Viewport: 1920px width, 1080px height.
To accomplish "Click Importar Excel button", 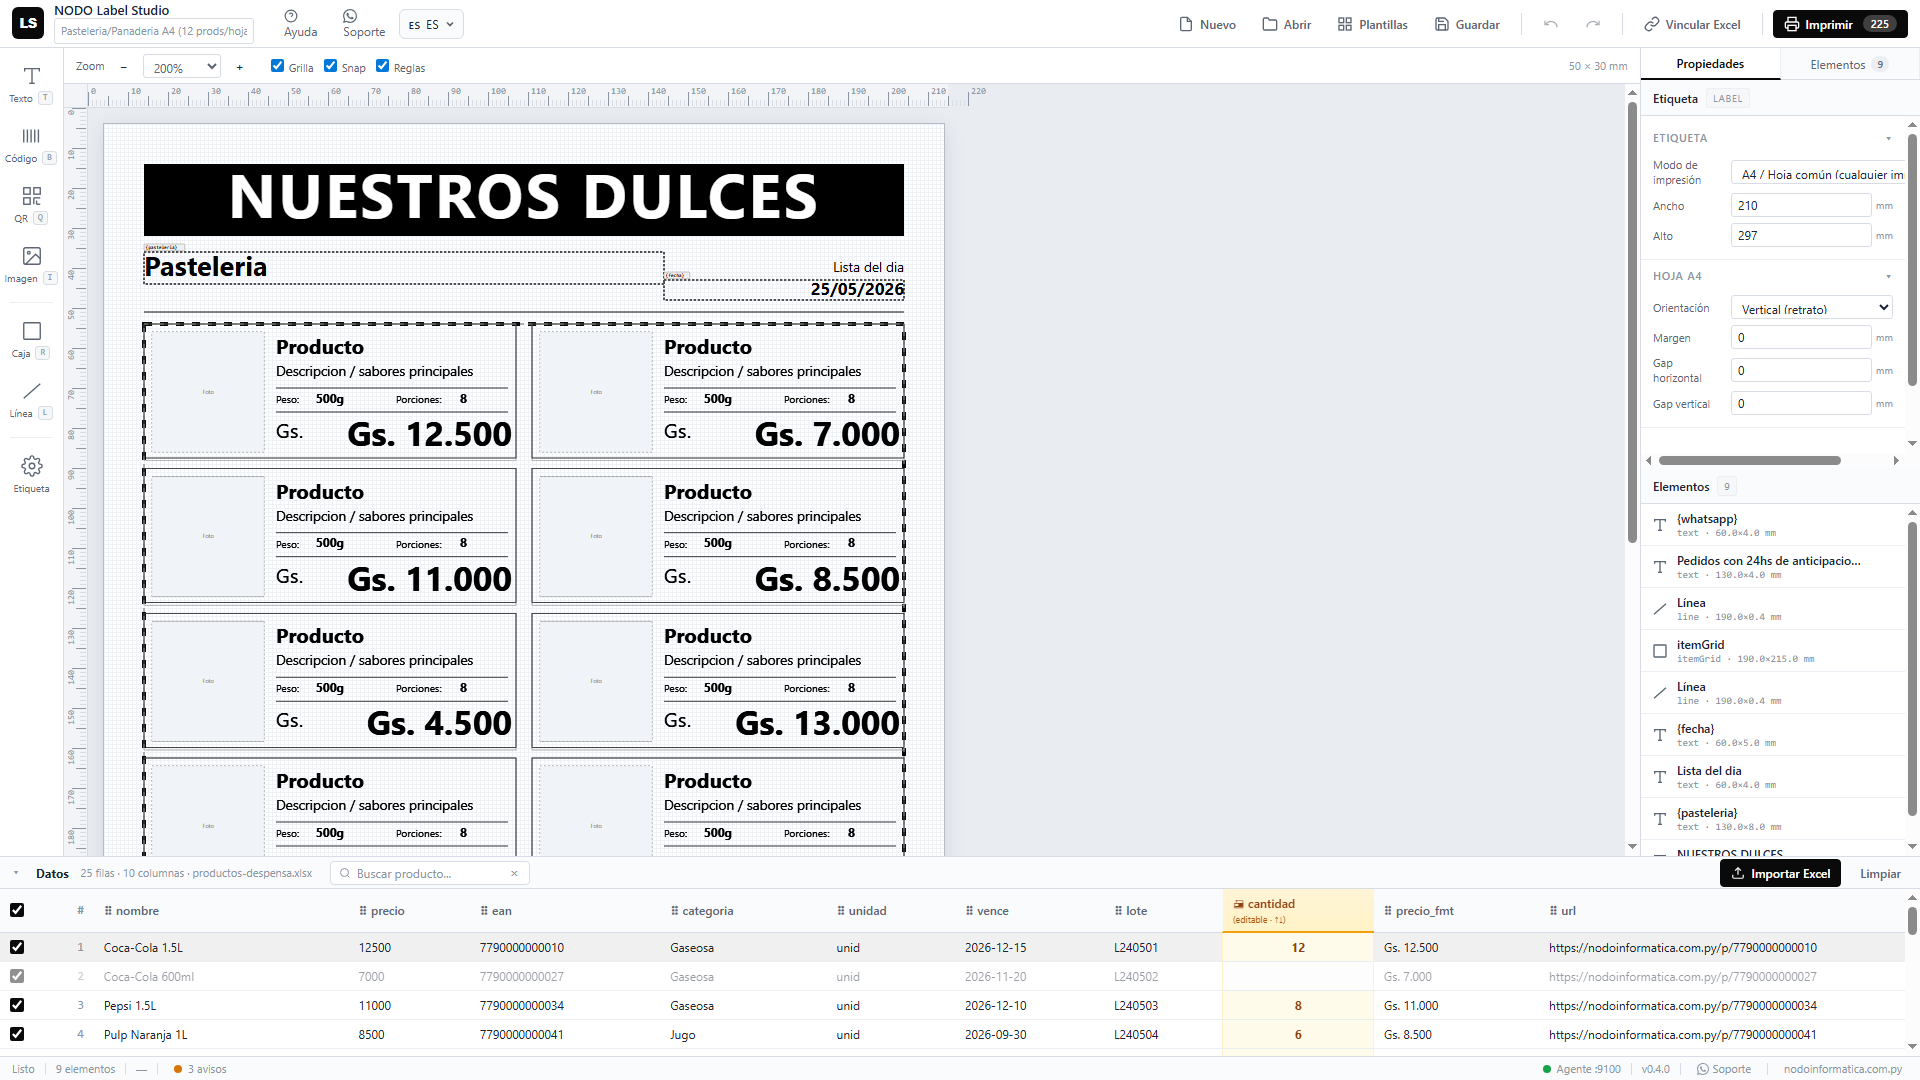I will [x=1780, y=873].
